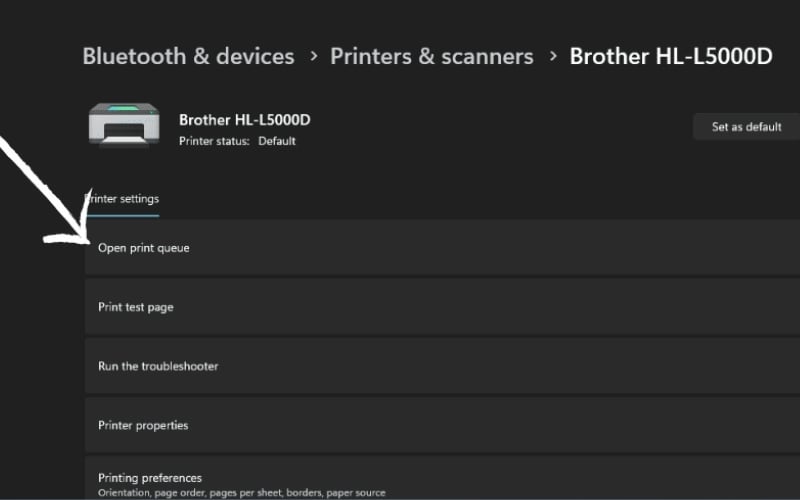Click the Default status value
This screenshot has width=800, height=500.
277,141
